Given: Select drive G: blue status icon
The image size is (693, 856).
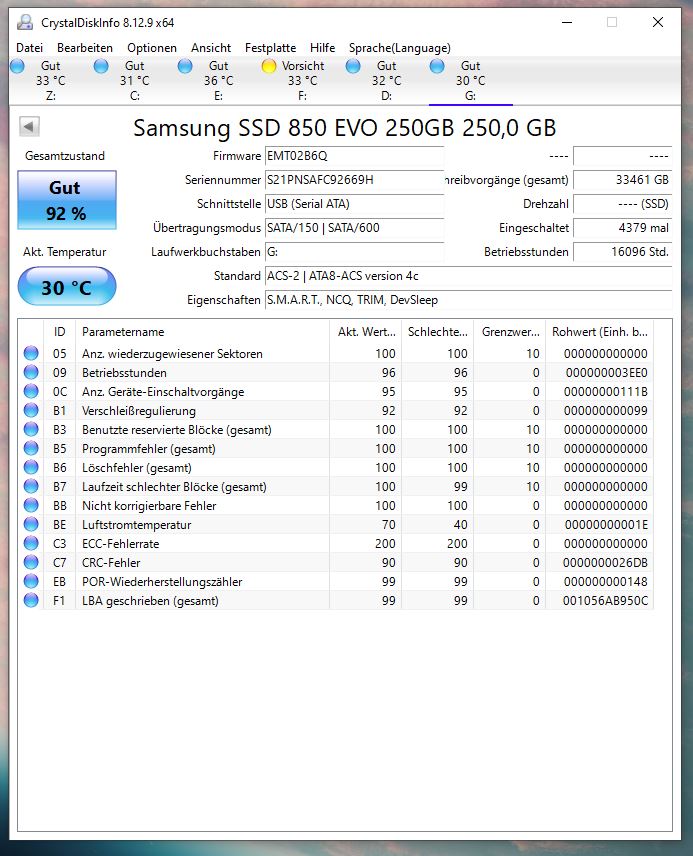Looking at the screenshot, I should click(x=437, y=66).
